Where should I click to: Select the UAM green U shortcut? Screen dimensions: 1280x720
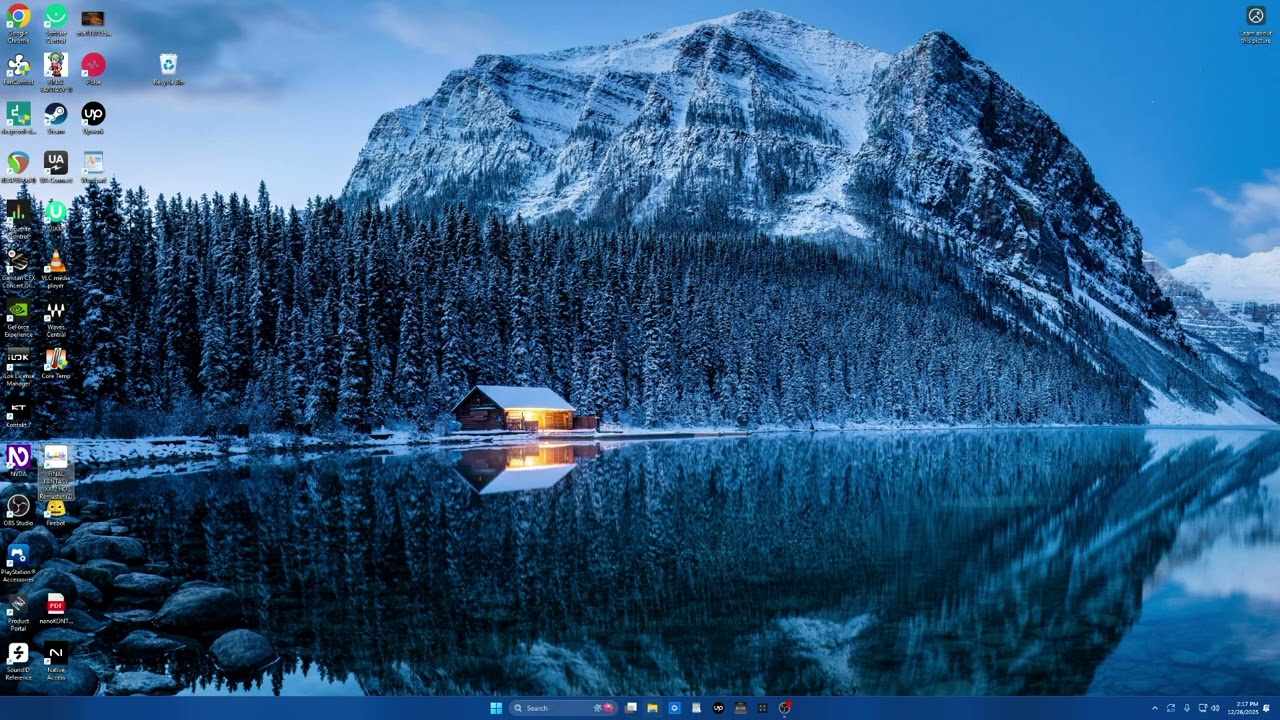point(56,214)
